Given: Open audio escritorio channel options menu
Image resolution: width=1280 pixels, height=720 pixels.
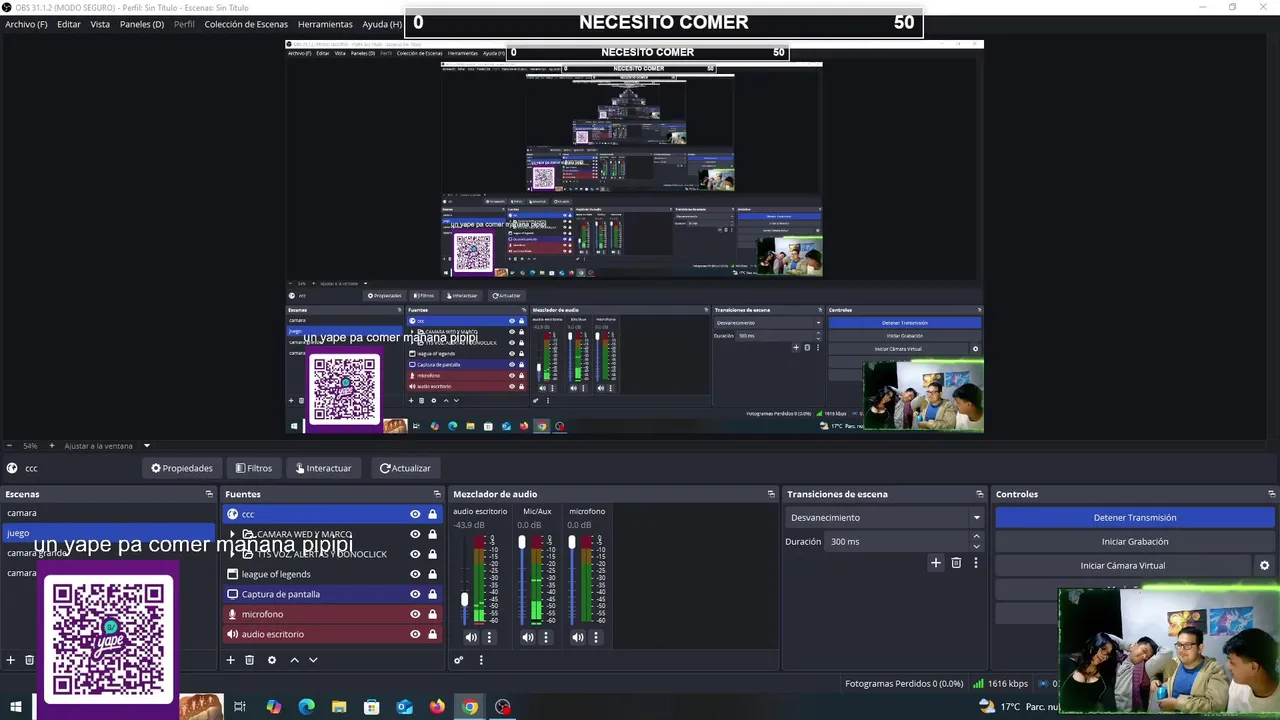Looking at the screenshot, I should 489,637.
